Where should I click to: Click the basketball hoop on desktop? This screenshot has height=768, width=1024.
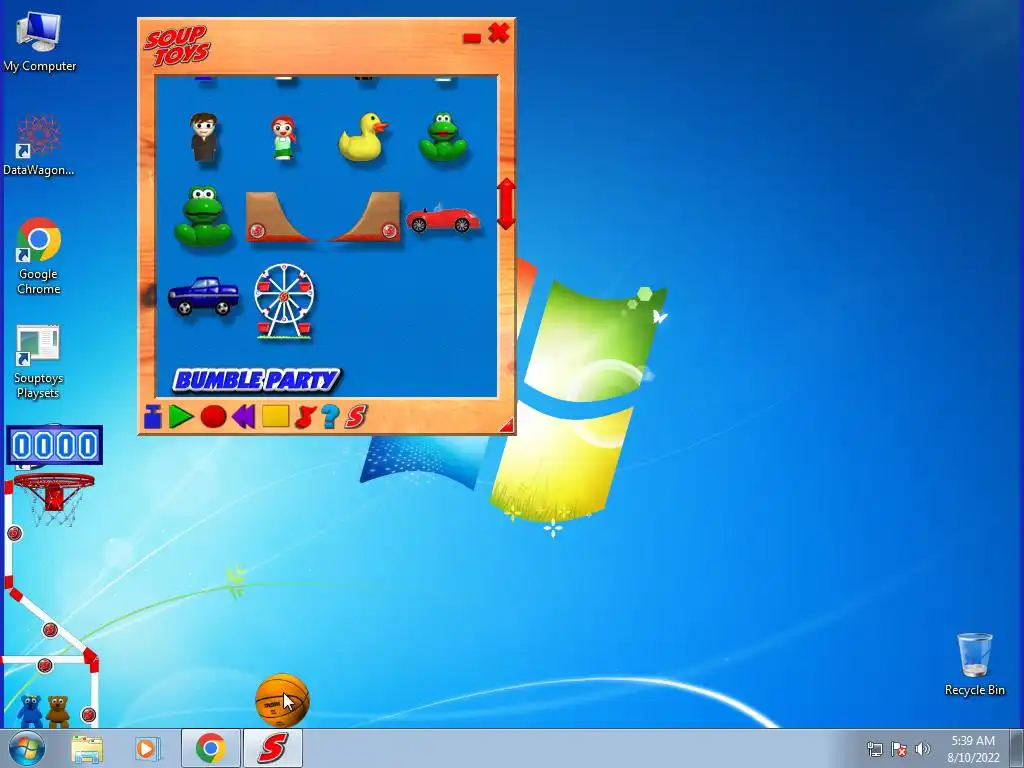[x=54, y=498]
